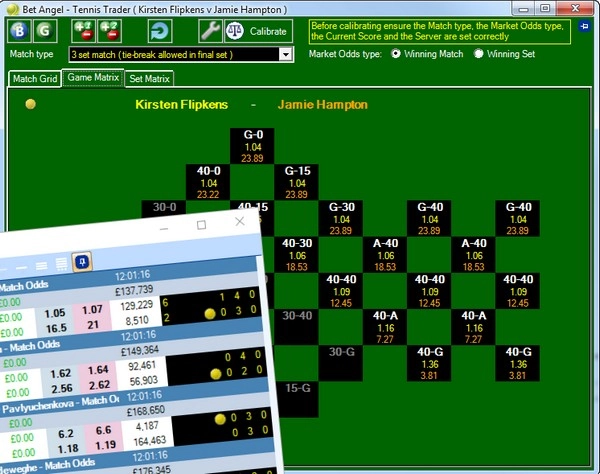This screenshot has width=600, height=474.
Task: Select the Winning Set radio button
Action: (x=478, y=54)
